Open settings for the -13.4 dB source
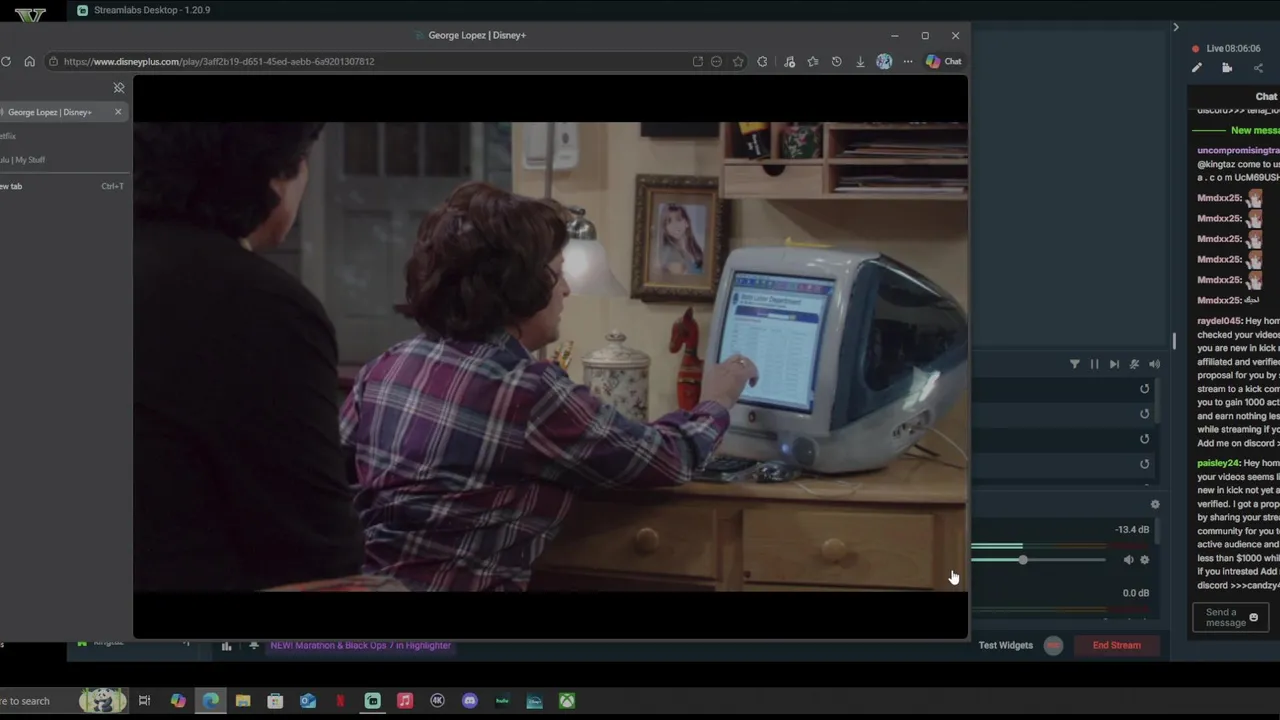Image resolution: width=1280 pixels, height=720 pixels. click(1145, 560)
